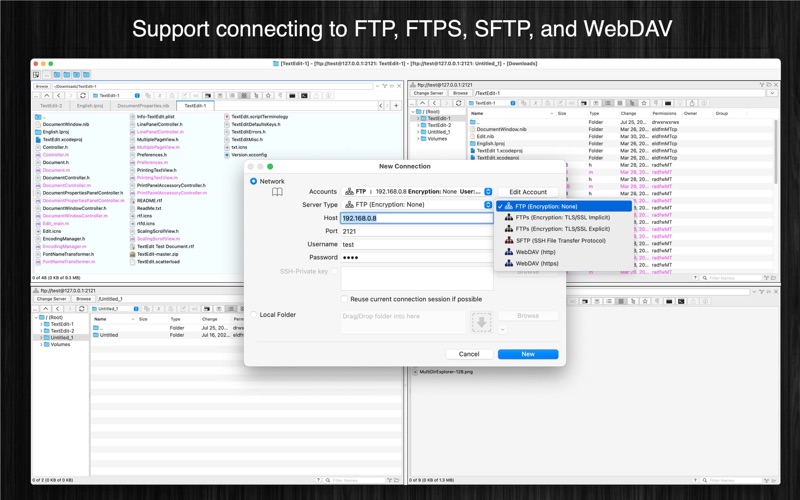
Task: Click terminal icon in bottom-right pane toolbar
Action: [681, 302]
